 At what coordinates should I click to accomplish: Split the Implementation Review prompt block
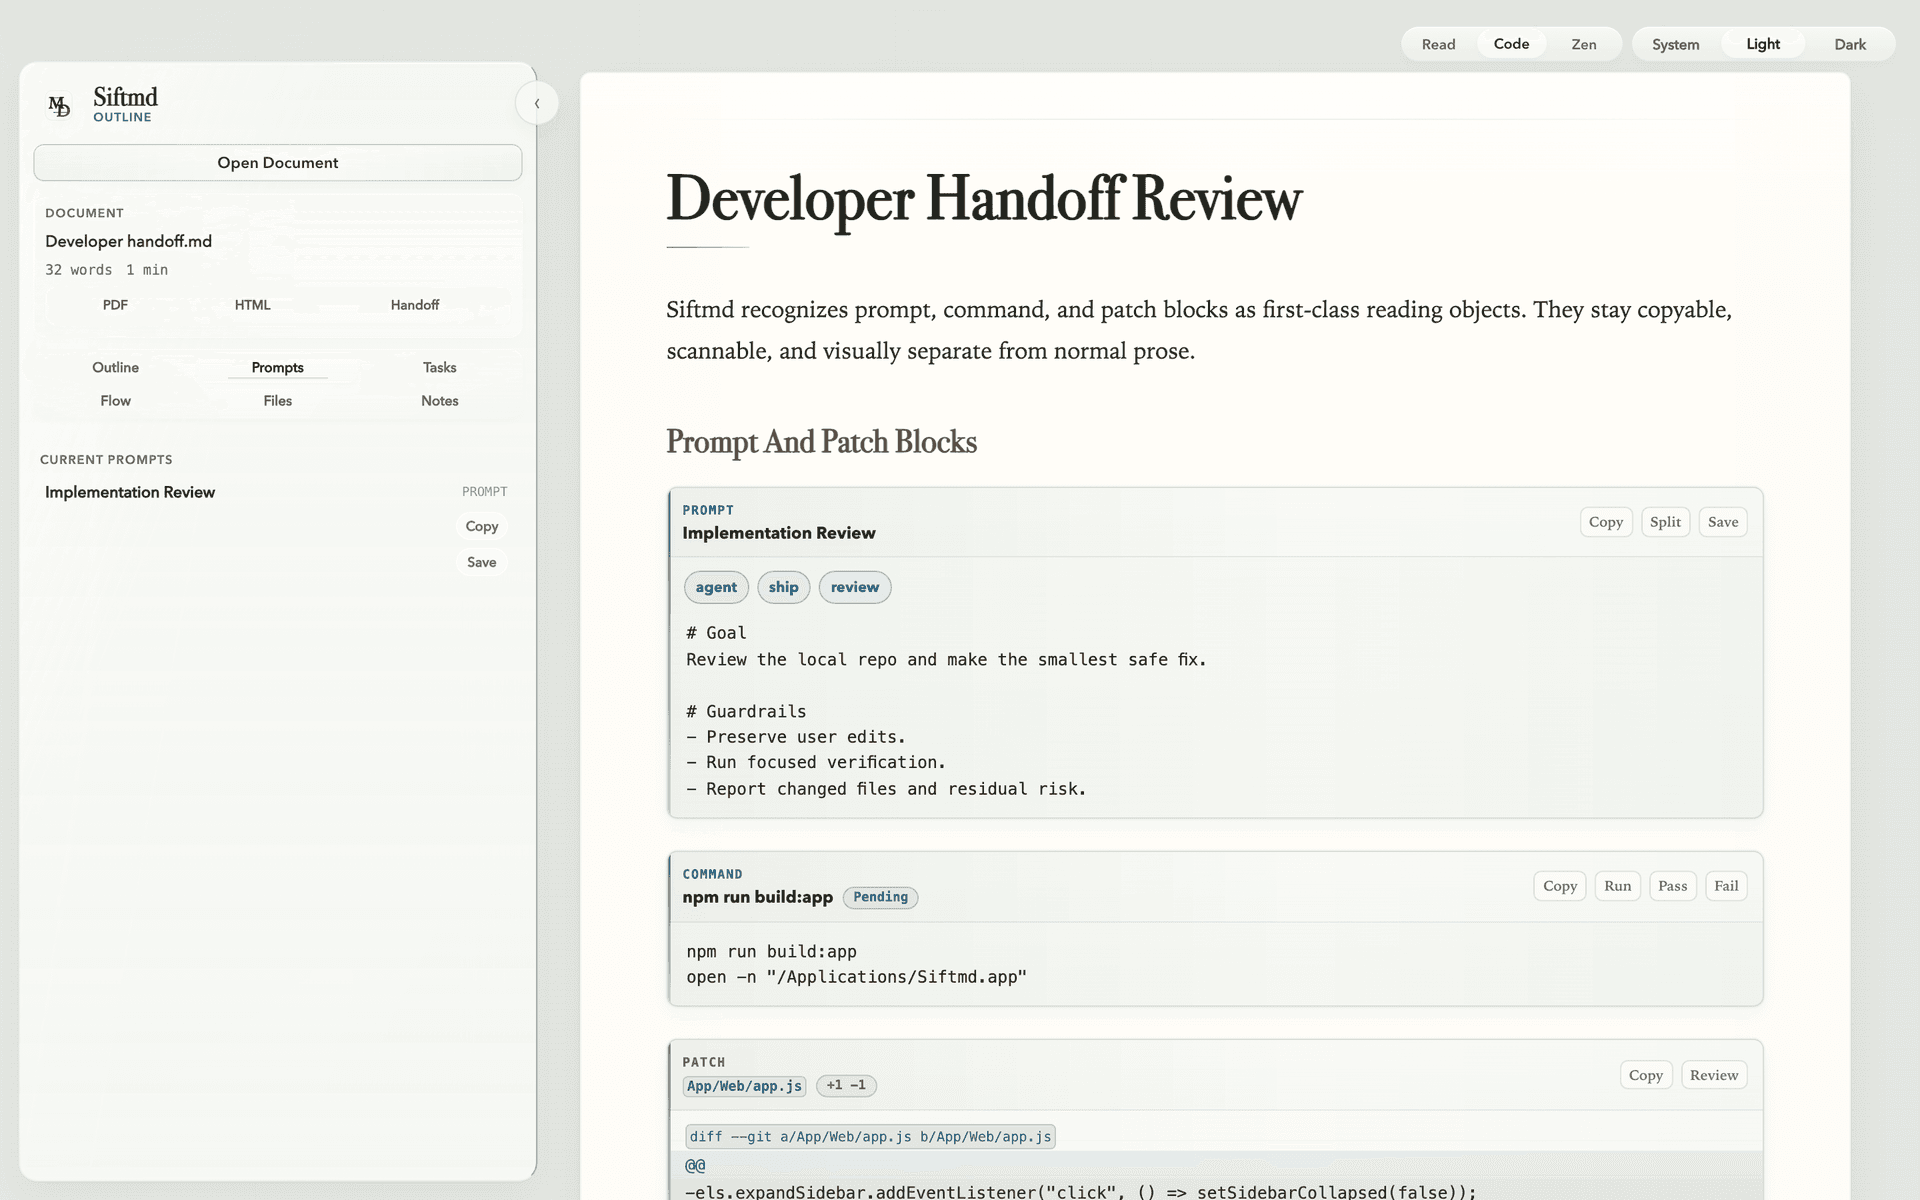(x=1666, y=522)
